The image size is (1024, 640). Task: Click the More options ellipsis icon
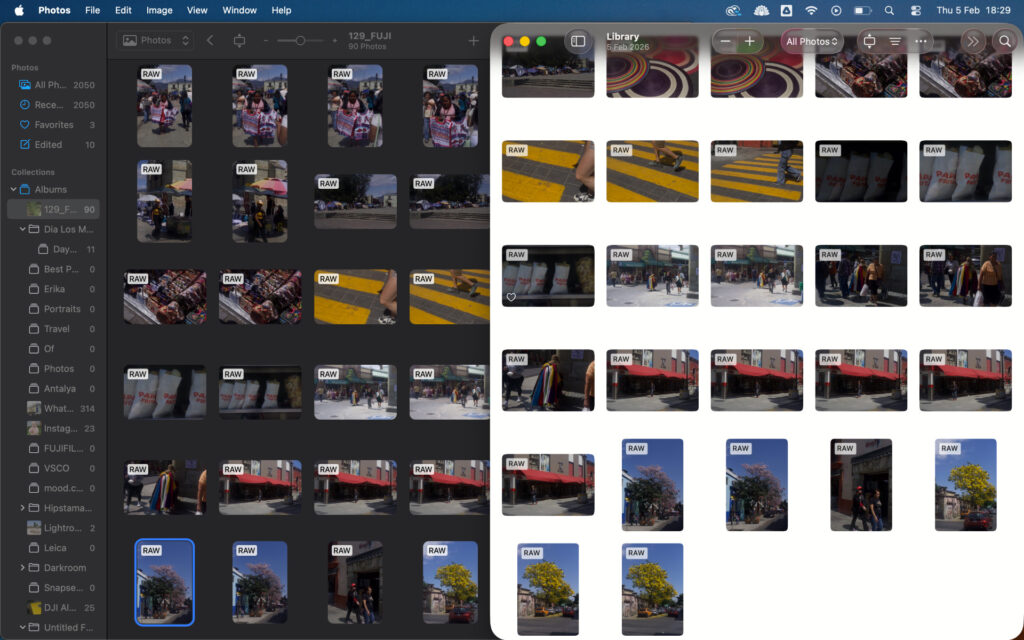(921, 41)
